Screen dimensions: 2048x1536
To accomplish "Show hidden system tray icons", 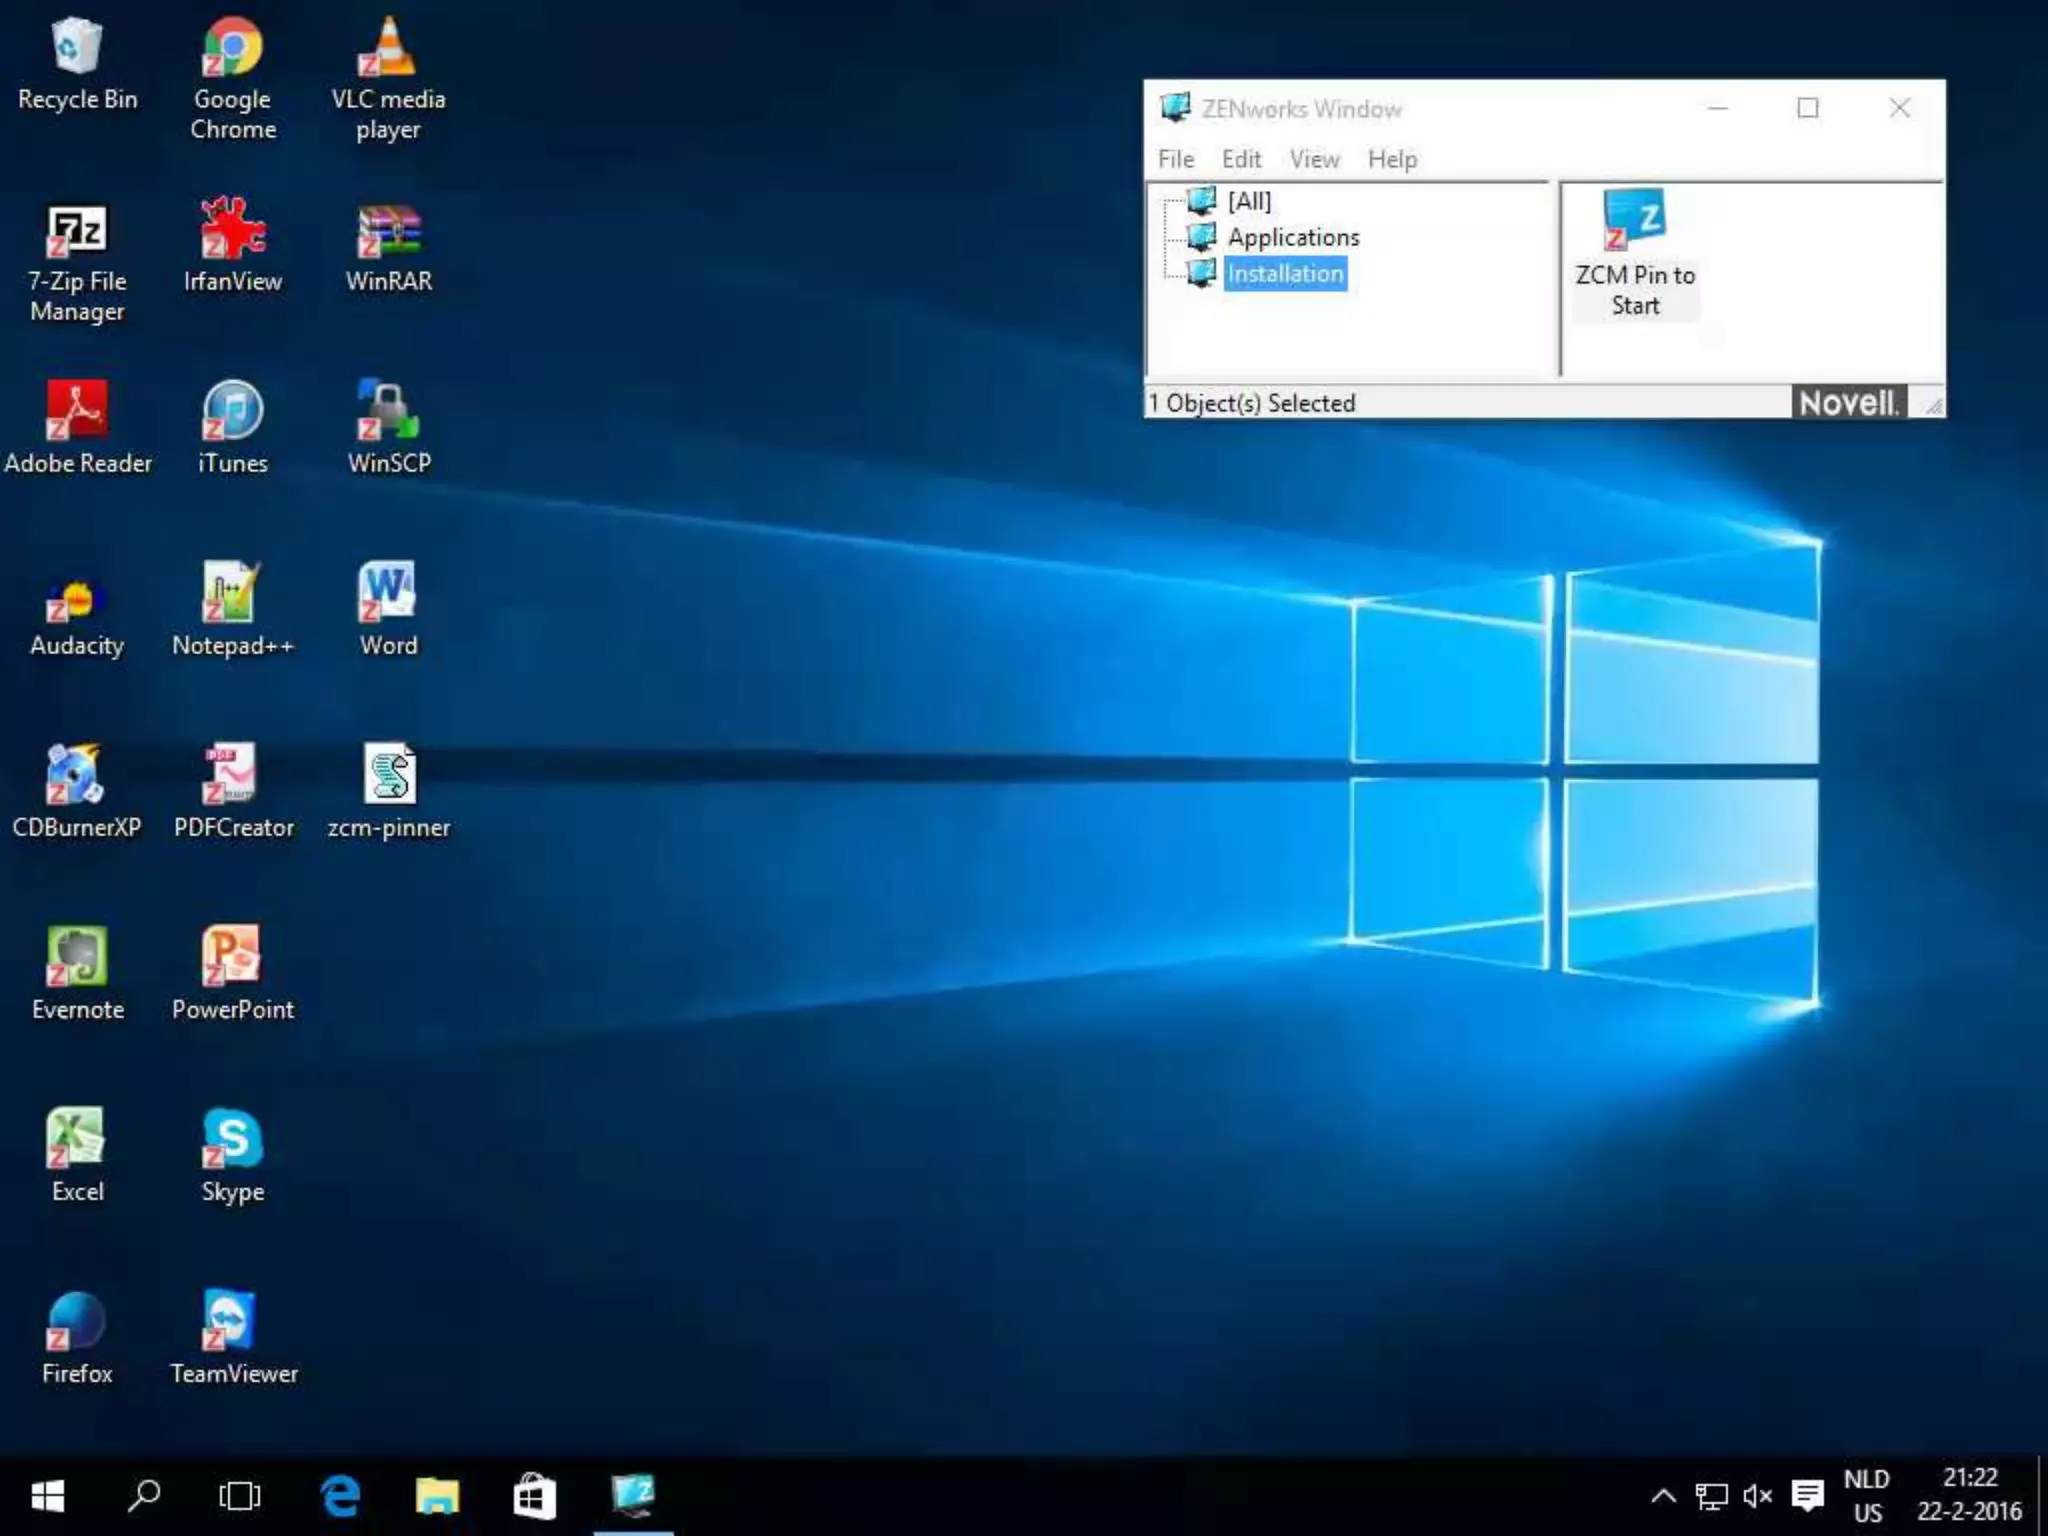I will [1663, 1496].
